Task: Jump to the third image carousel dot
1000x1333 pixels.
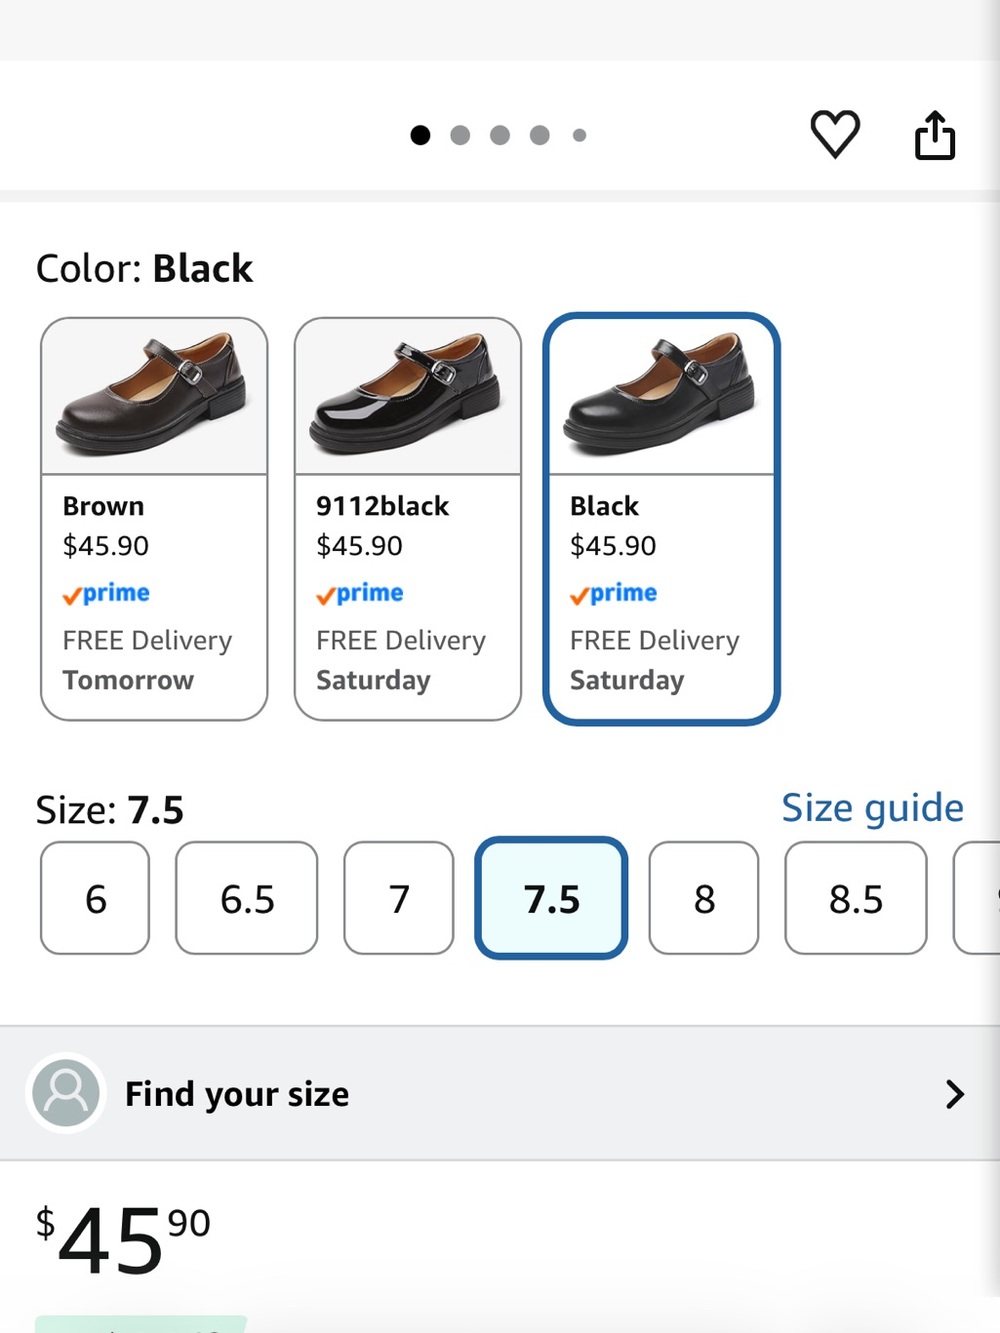Action: pyautogui.click(x=500, y=135)
